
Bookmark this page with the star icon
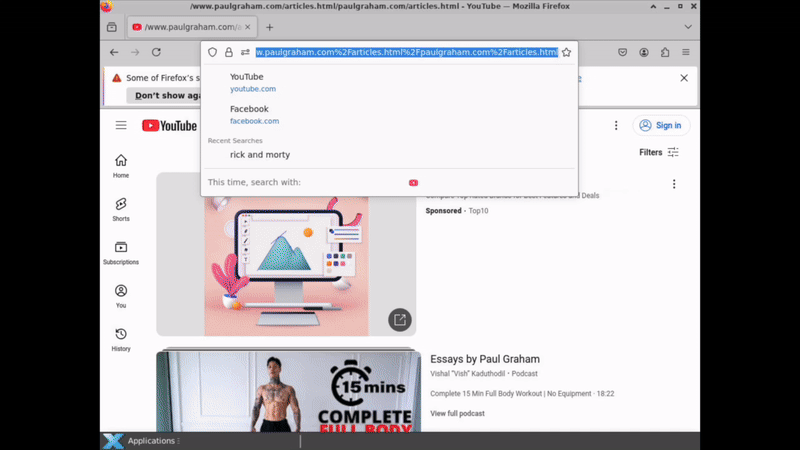(x=566, y=52)
